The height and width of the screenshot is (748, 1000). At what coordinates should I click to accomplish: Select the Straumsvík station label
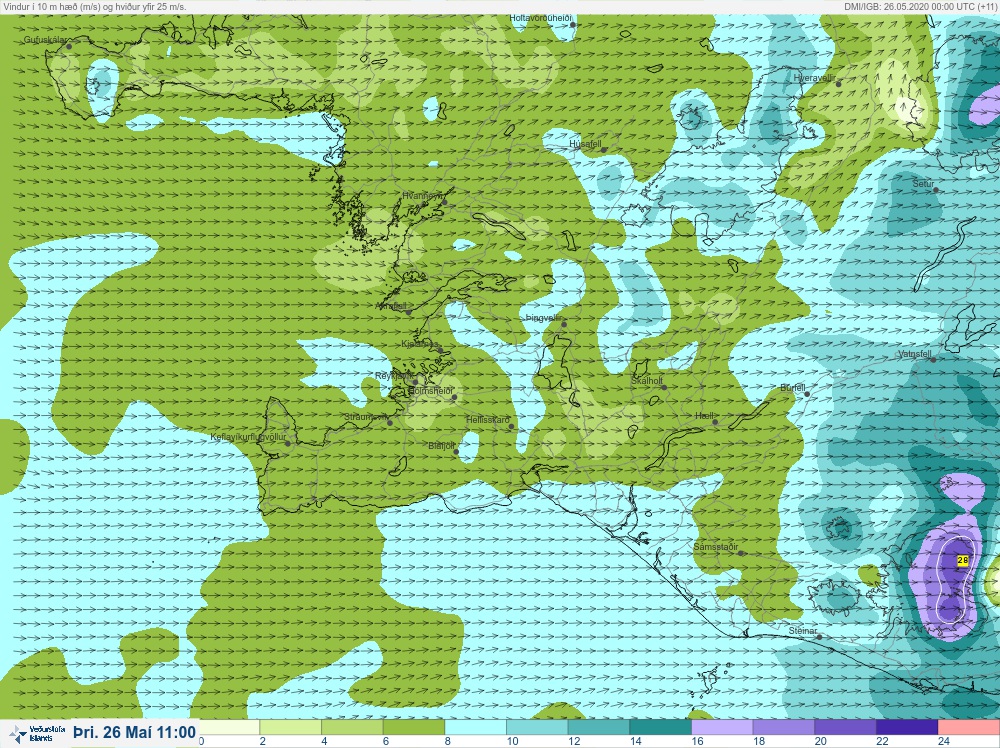pyautogui.click(x=366, y=416)
